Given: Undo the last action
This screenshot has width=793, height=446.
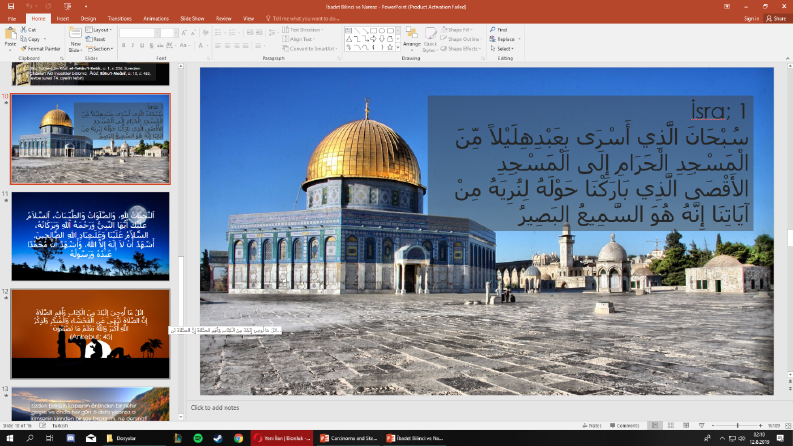Looking at the screenshot, I should [29, 7].
